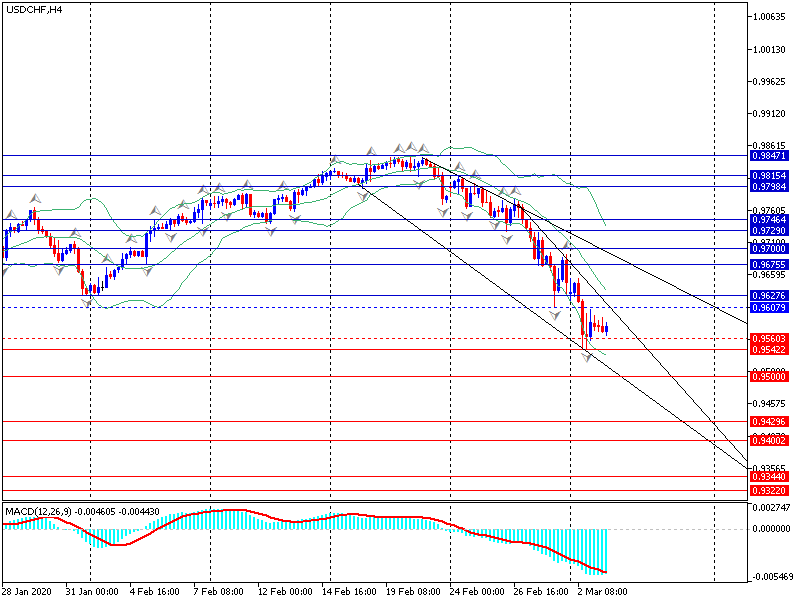
Task: Select the 0.96276 blue level label
Action: click(x=769, y=297)
